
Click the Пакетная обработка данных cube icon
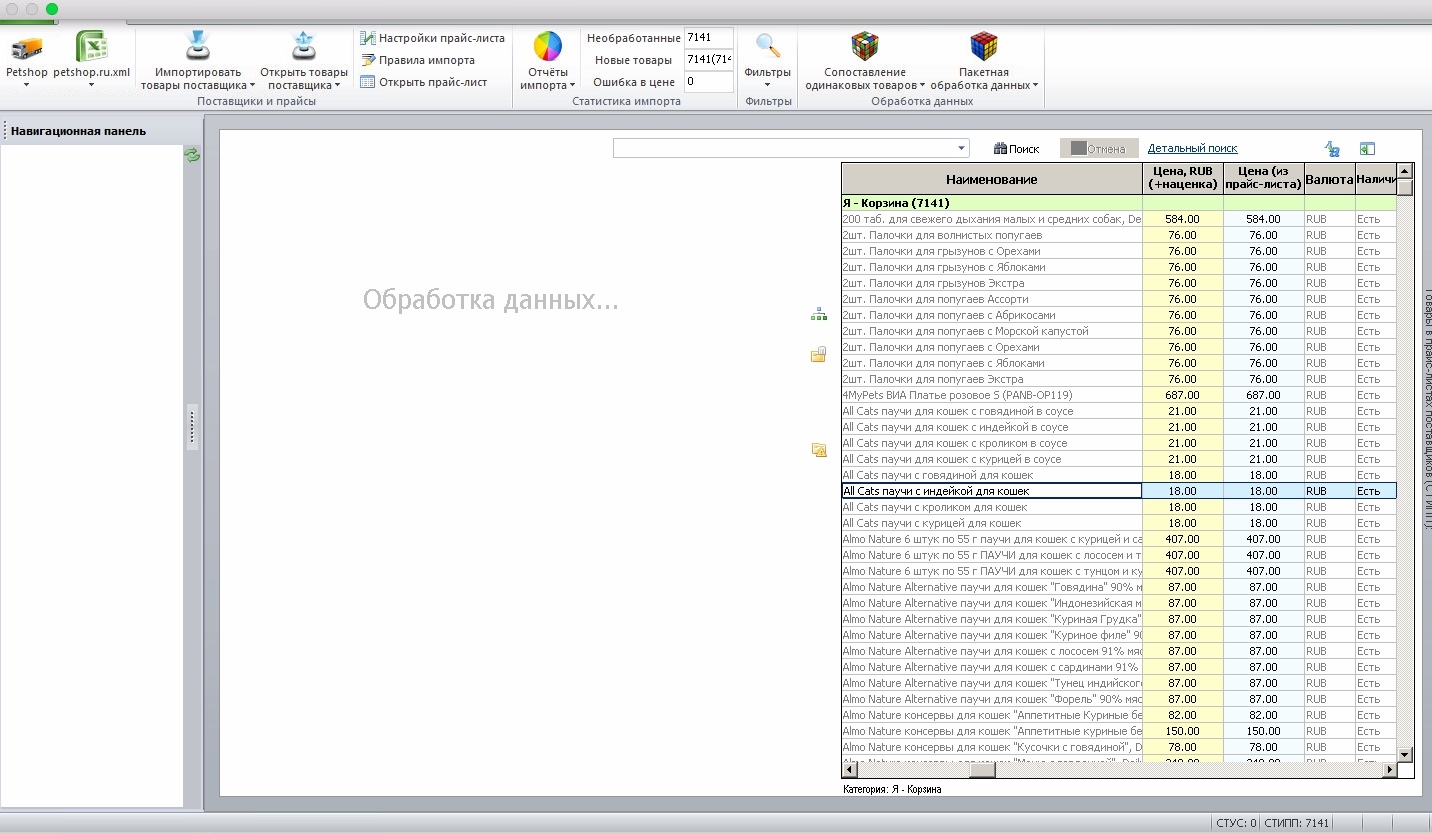pyautogui.click(x=984, y=46)
